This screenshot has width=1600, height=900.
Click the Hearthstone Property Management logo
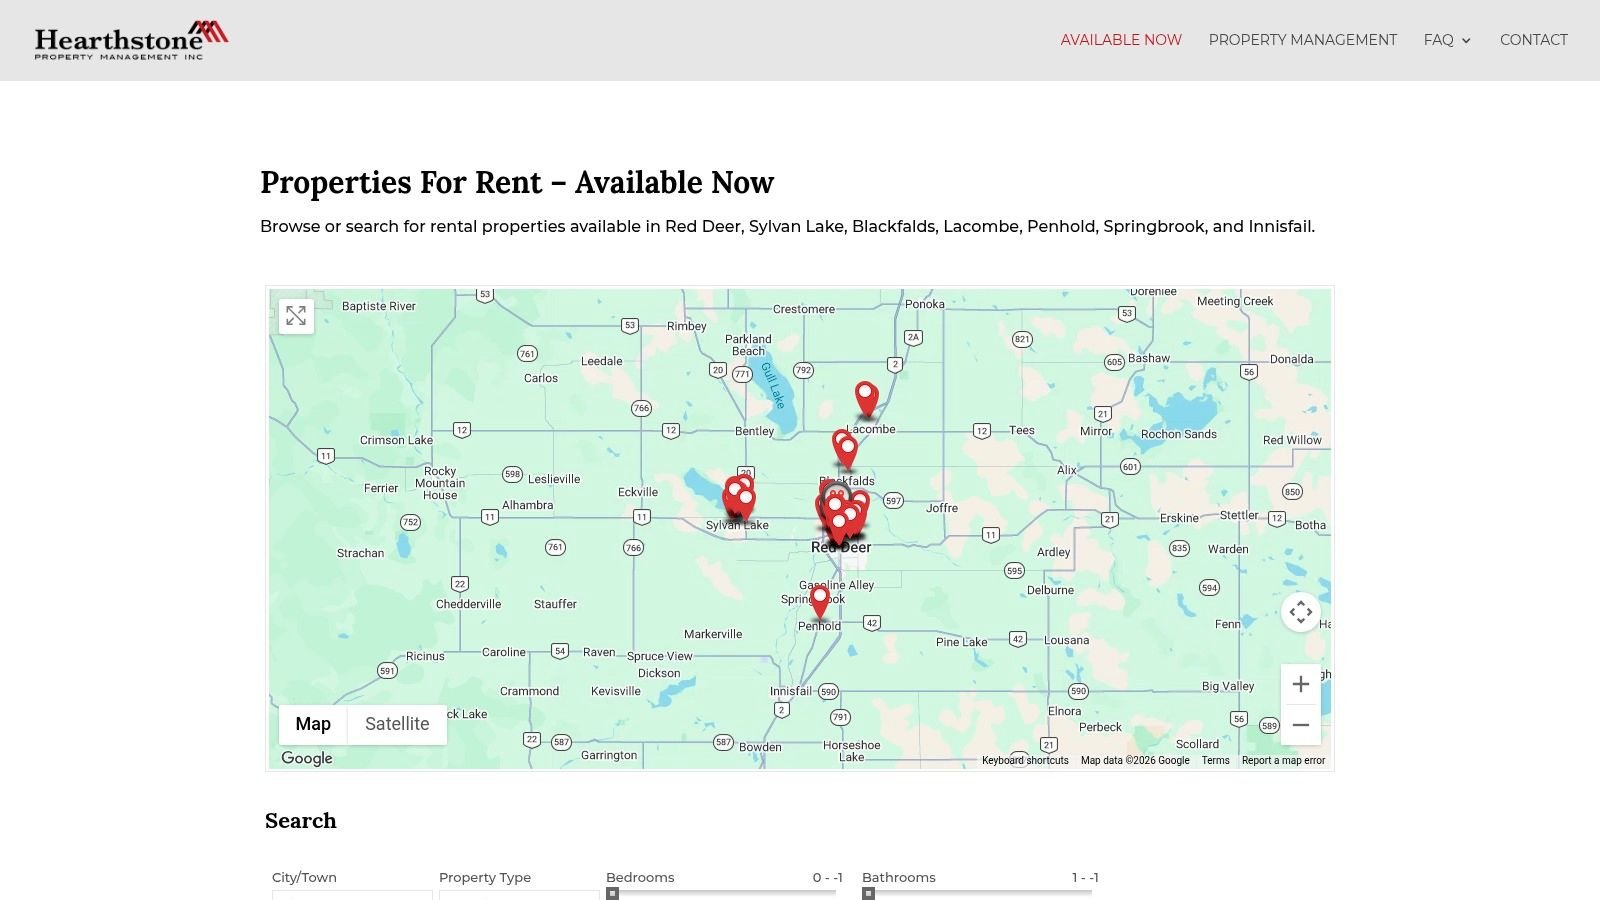[x=131, y=40]
